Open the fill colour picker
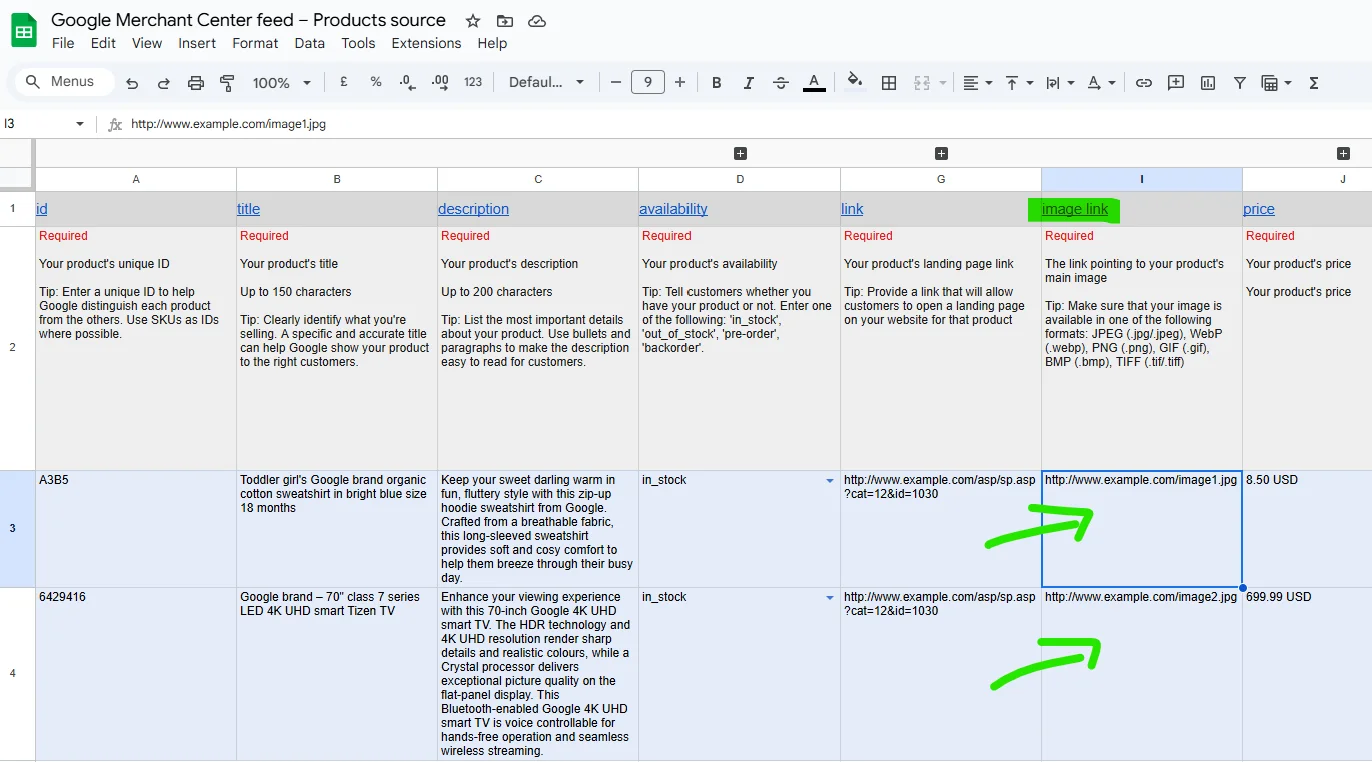This screenshot has width=1372, height=762. point(855,82)
